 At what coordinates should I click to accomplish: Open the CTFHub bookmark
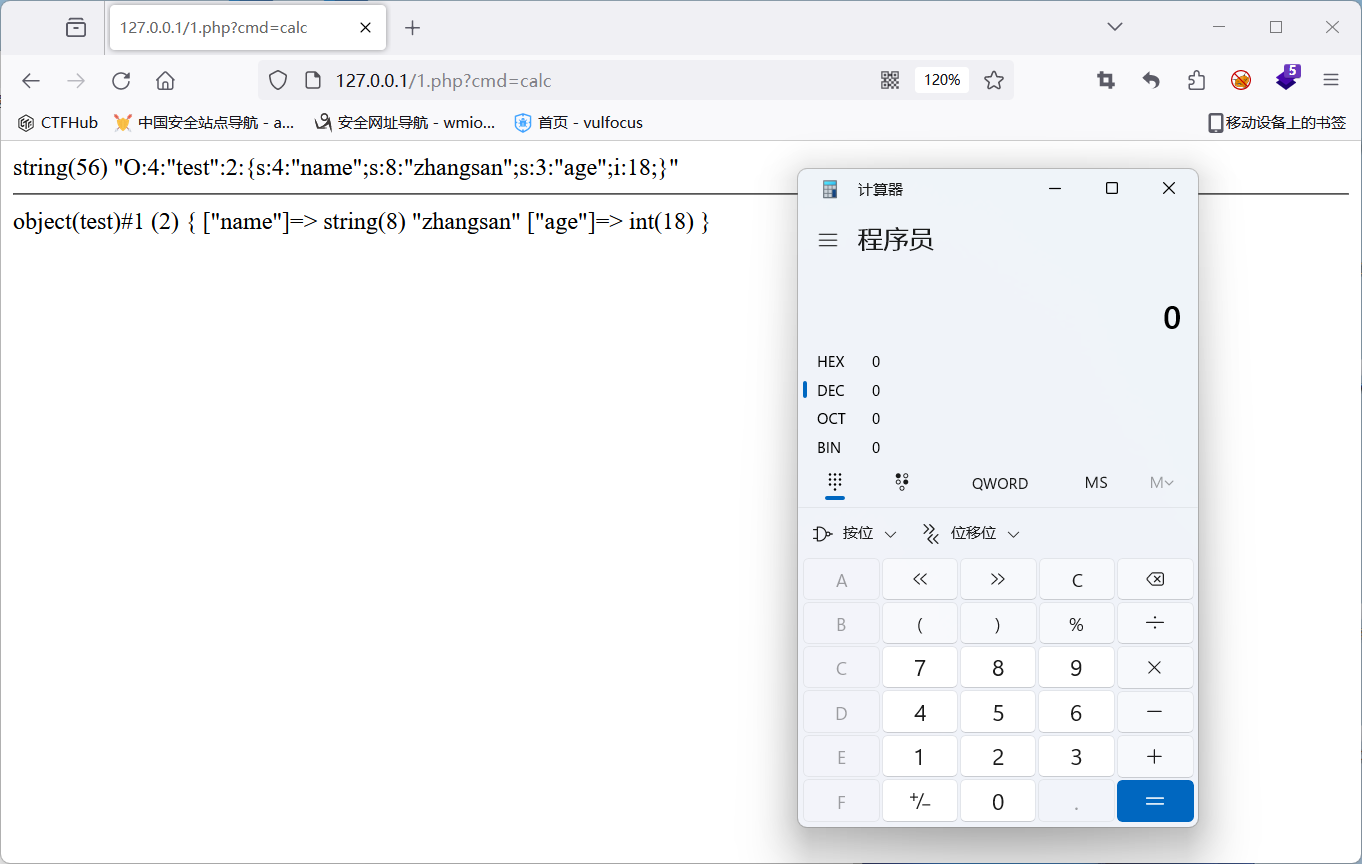tap(58, 123)
